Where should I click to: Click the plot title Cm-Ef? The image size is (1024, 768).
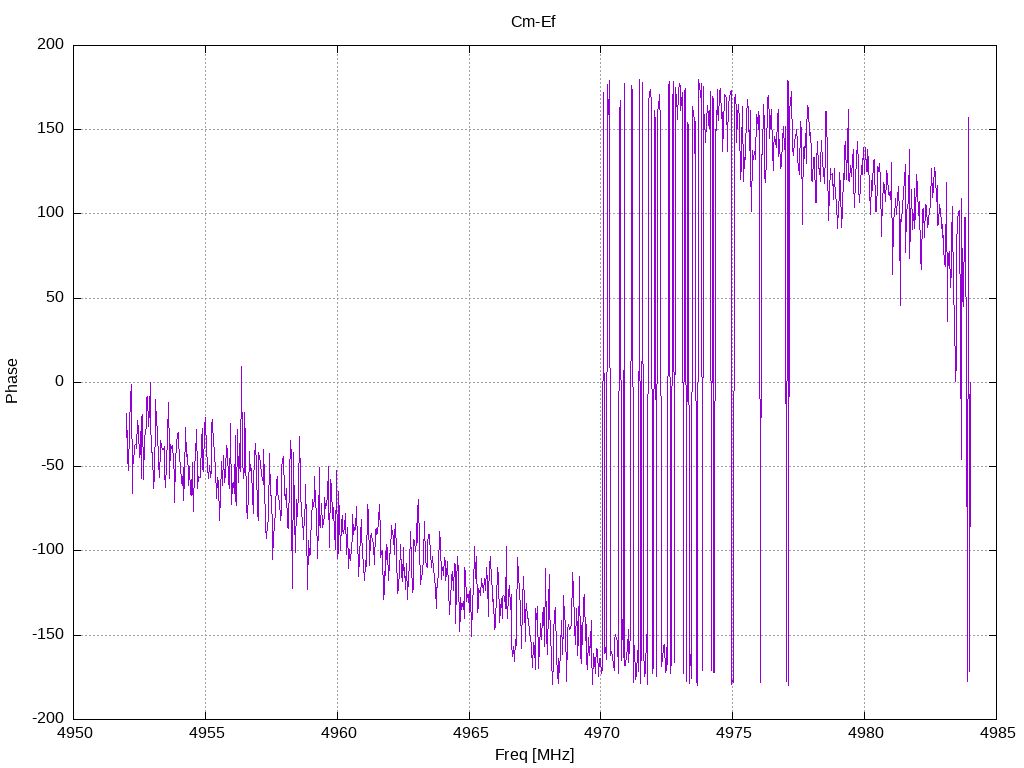coord(533,22)
